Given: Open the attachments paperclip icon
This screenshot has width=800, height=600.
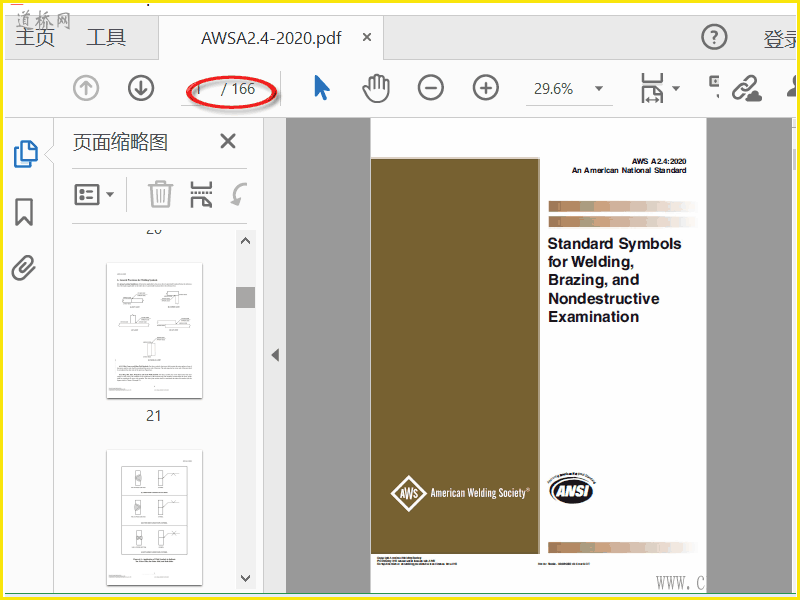Looking at the screenshot, I should pos(23,267).
